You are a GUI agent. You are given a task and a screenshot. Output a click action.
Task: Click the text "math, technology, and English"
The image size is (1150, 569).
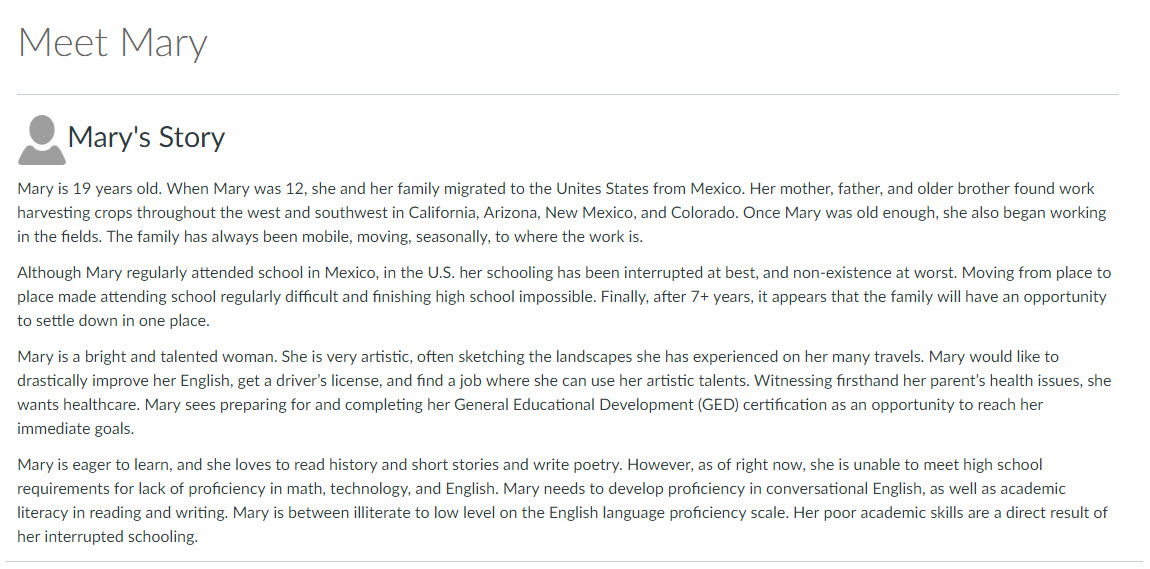pos(397,488)
